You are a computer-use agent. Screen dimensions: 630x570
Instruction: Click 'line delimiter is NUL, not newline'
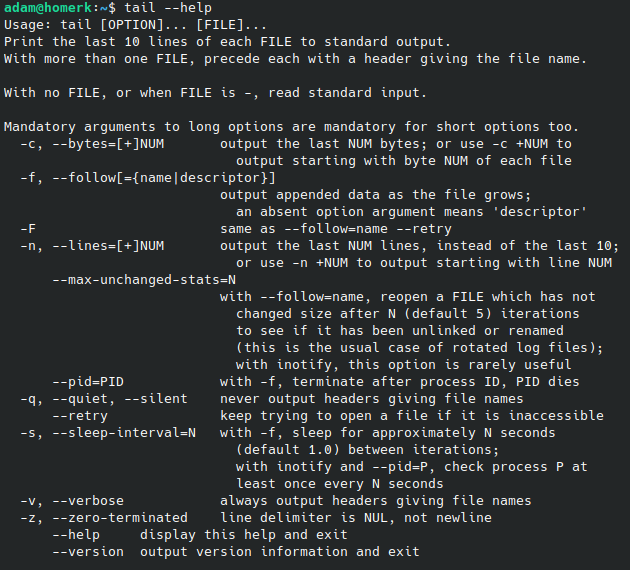(356, 517)
